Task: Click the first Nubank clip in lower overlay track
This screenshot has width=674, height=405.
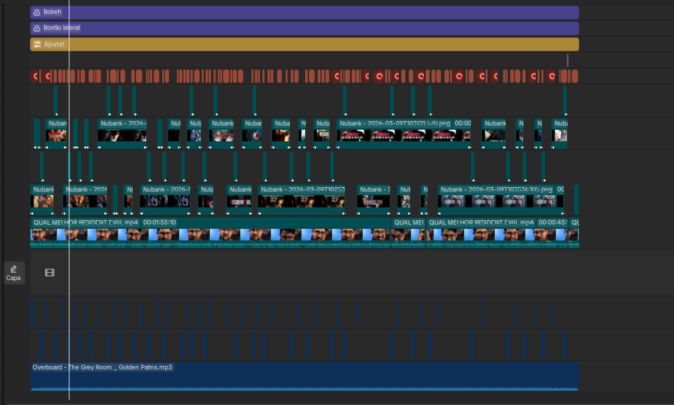Action: [x=44, y=195]
